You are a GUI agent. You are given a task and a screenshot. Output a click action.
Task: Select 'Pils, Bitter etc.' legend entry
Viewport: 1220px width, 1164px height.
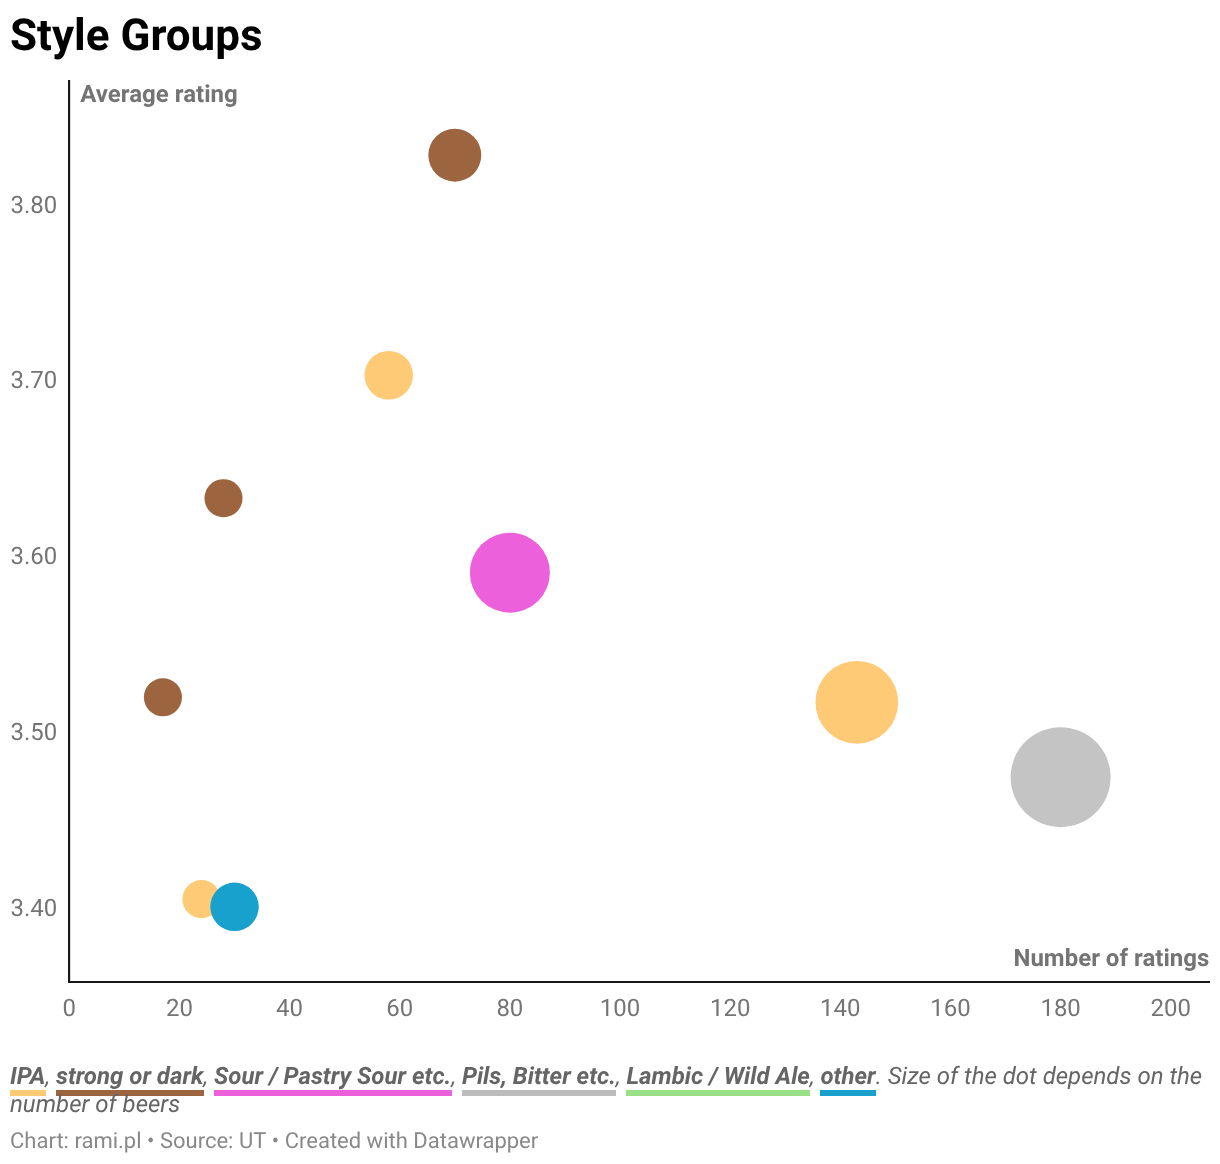click(539, 1077)
